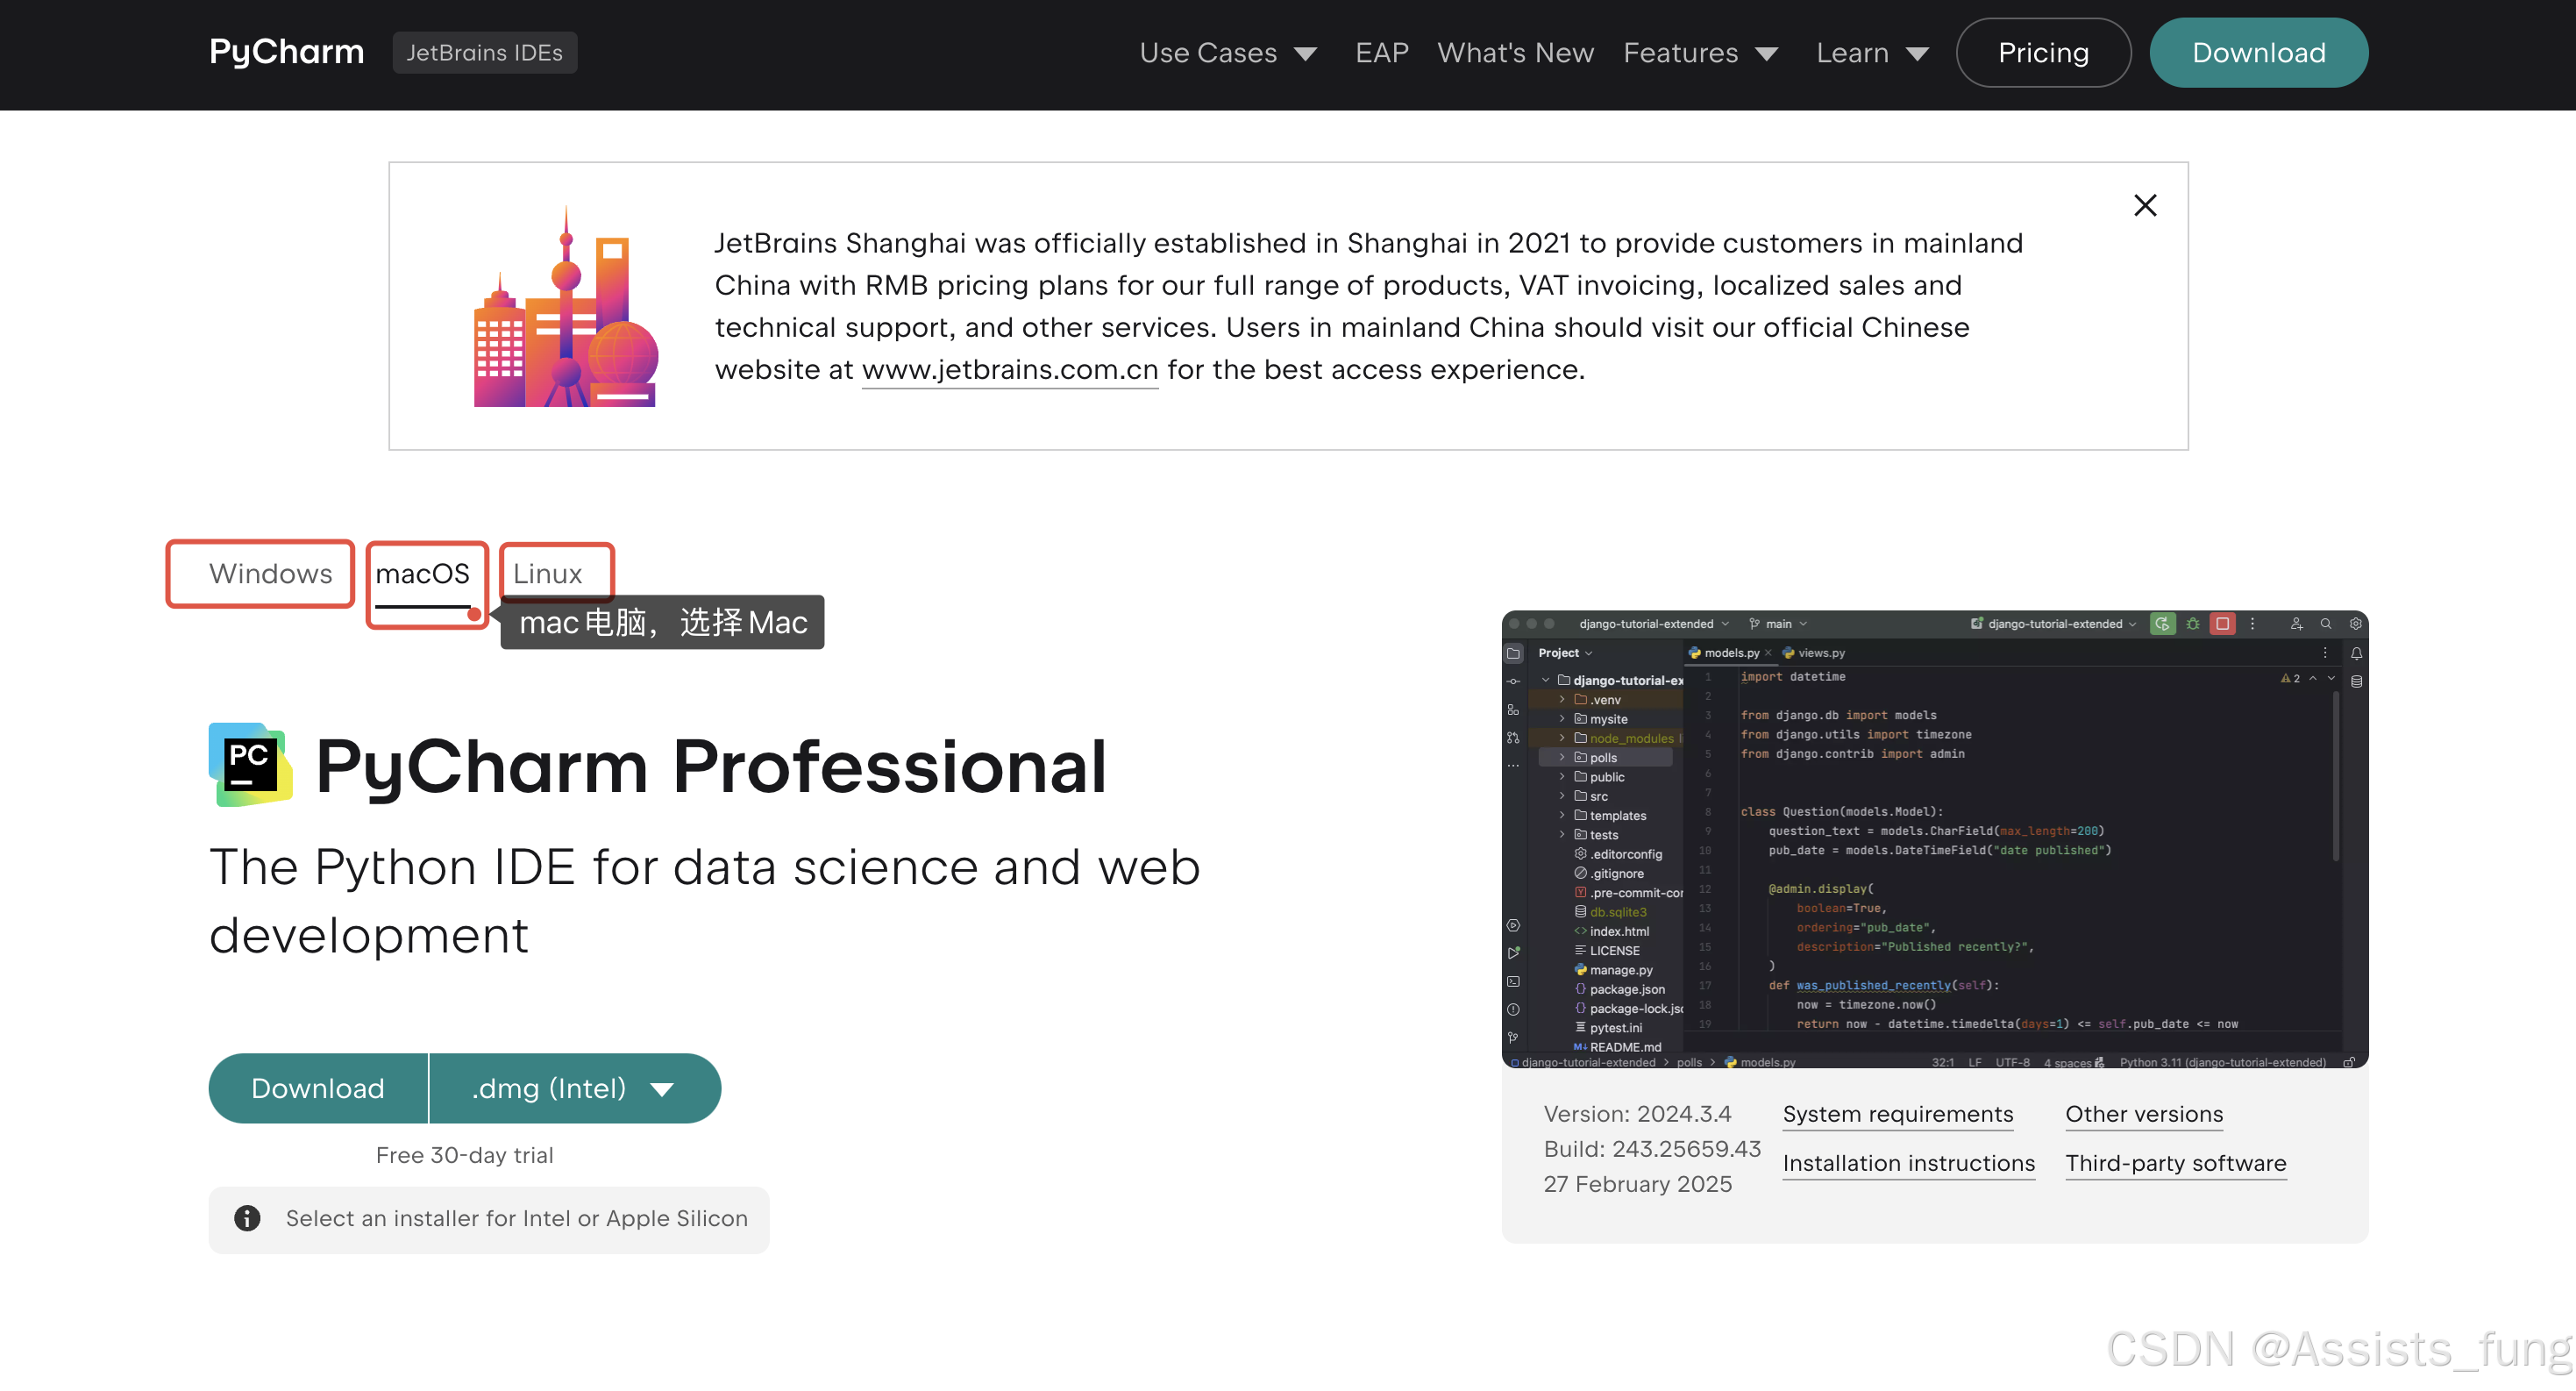Switch to the Linux tab
The width and height of the screenshot is (2576, 1391).
(547, 573)
